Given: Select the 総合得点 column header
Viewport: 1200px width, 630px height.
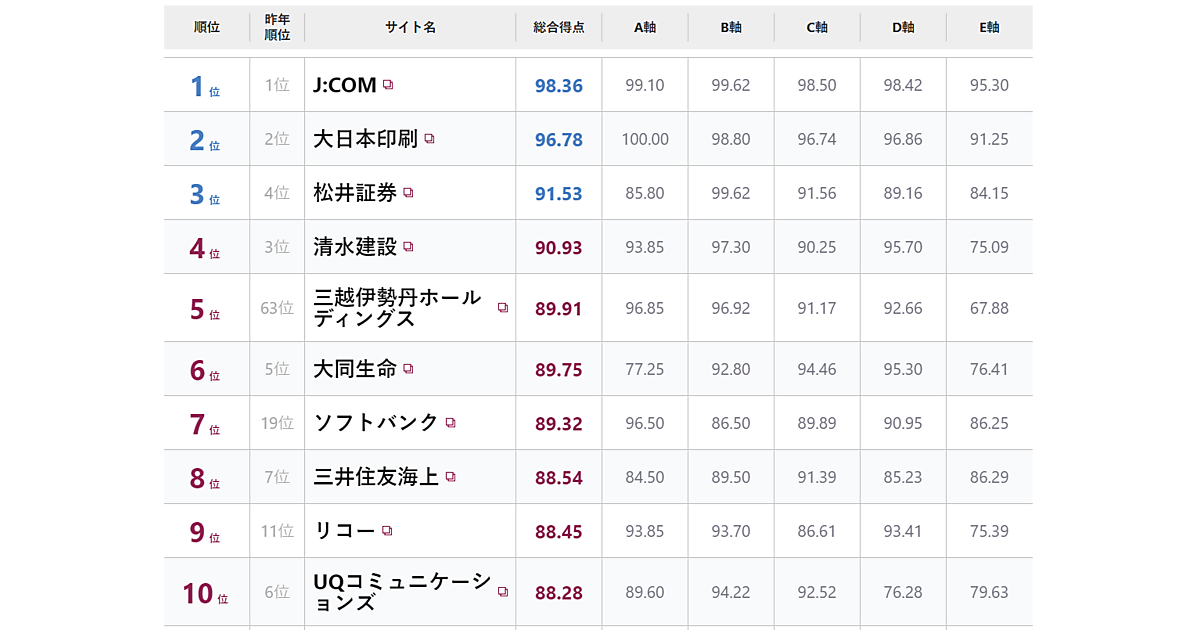Looking at the screenshot, I should 558,27.
